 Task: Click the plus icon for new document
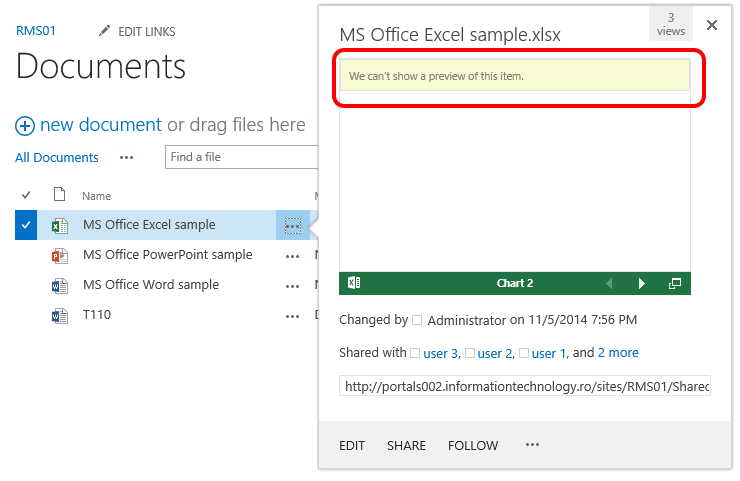25,126
